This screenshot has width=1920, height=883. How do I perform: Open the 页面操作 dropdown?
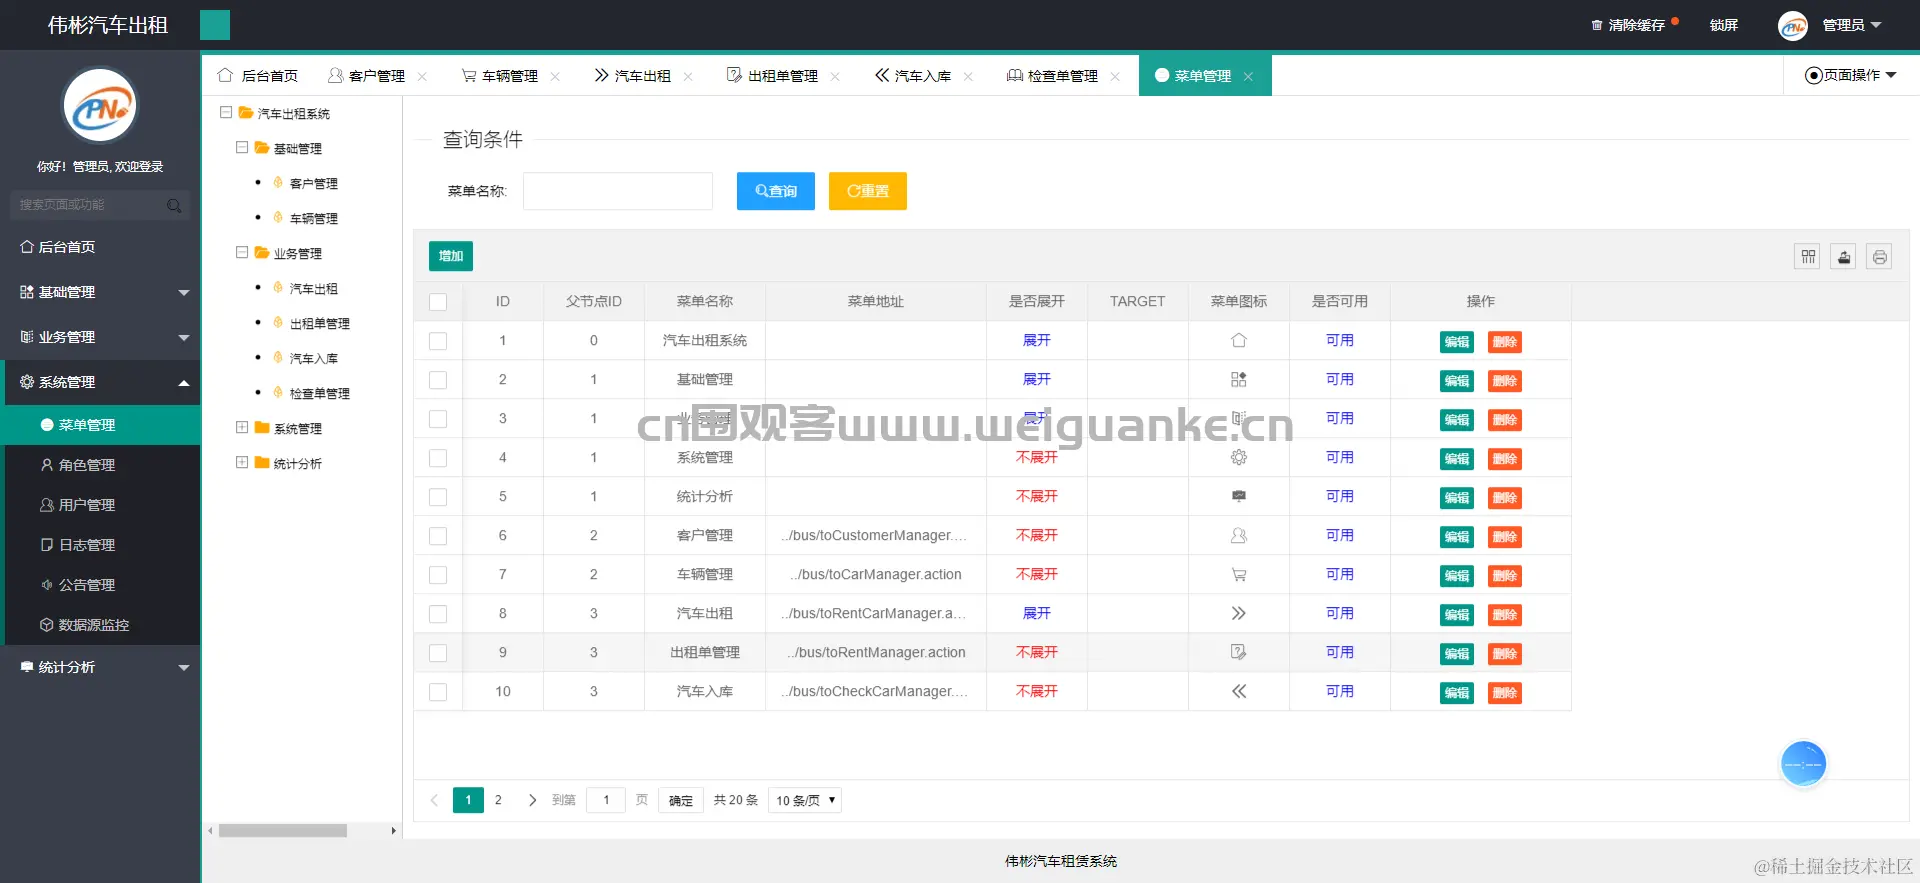coord(1850,75)
